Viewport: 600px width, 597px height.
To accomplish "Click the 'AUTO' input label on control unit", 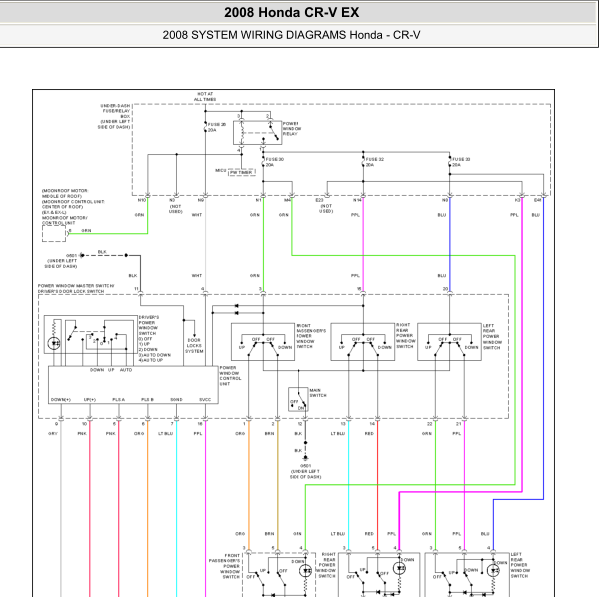I will pyautogui.click(x=126, y=370).
